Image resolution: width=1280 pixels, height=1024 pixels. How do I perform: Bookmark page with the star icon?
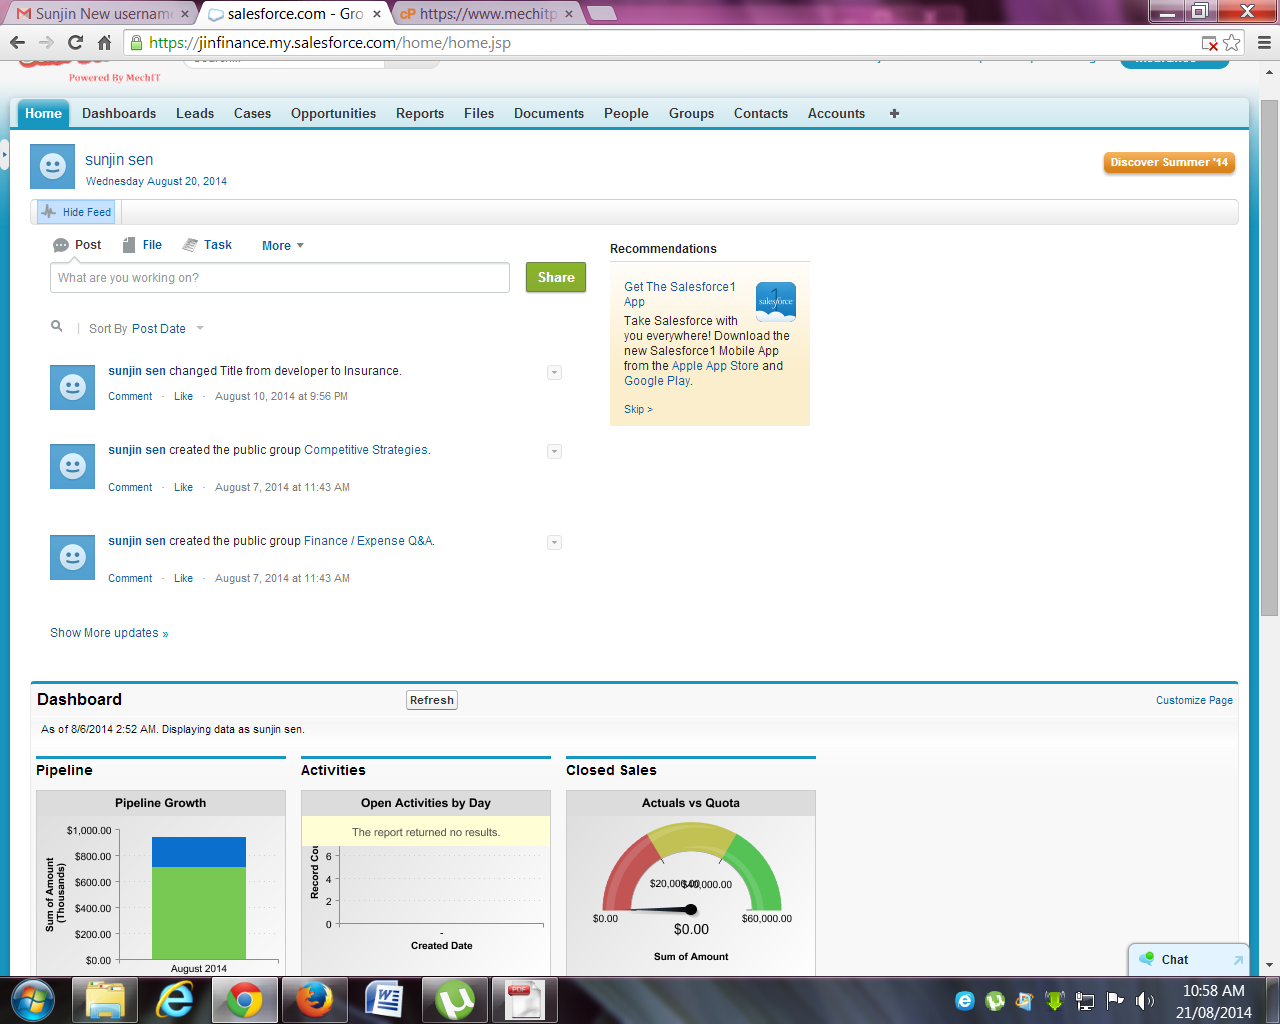click(x=1232, y=43)
